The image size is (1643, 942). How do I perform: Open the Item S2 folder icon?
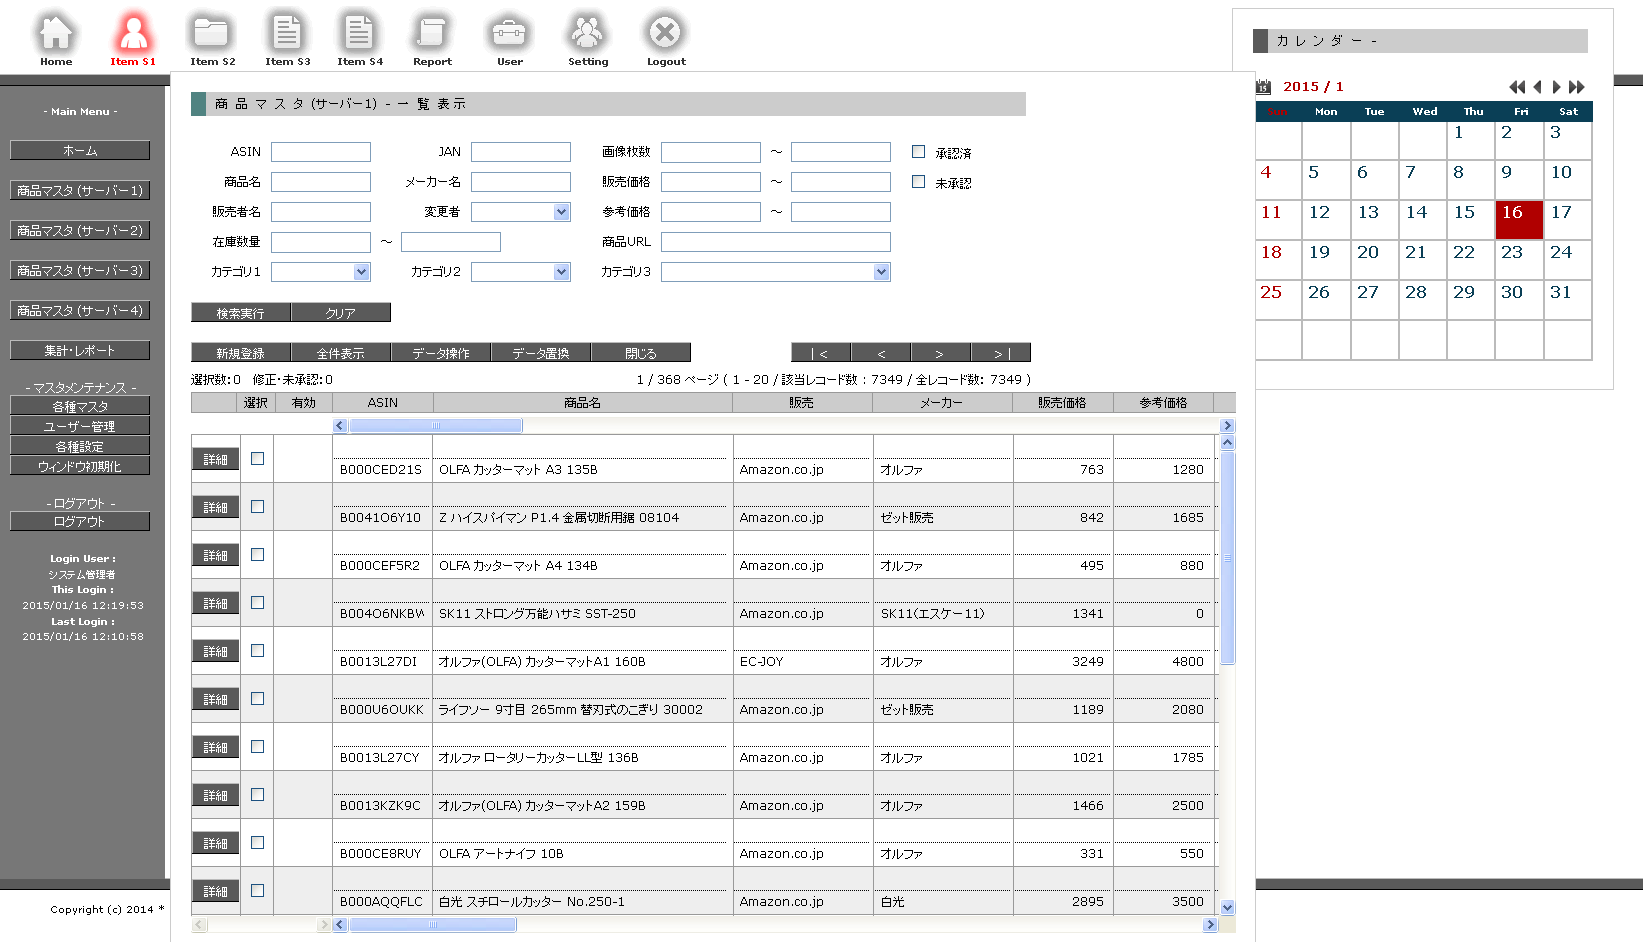click(212, 35)
